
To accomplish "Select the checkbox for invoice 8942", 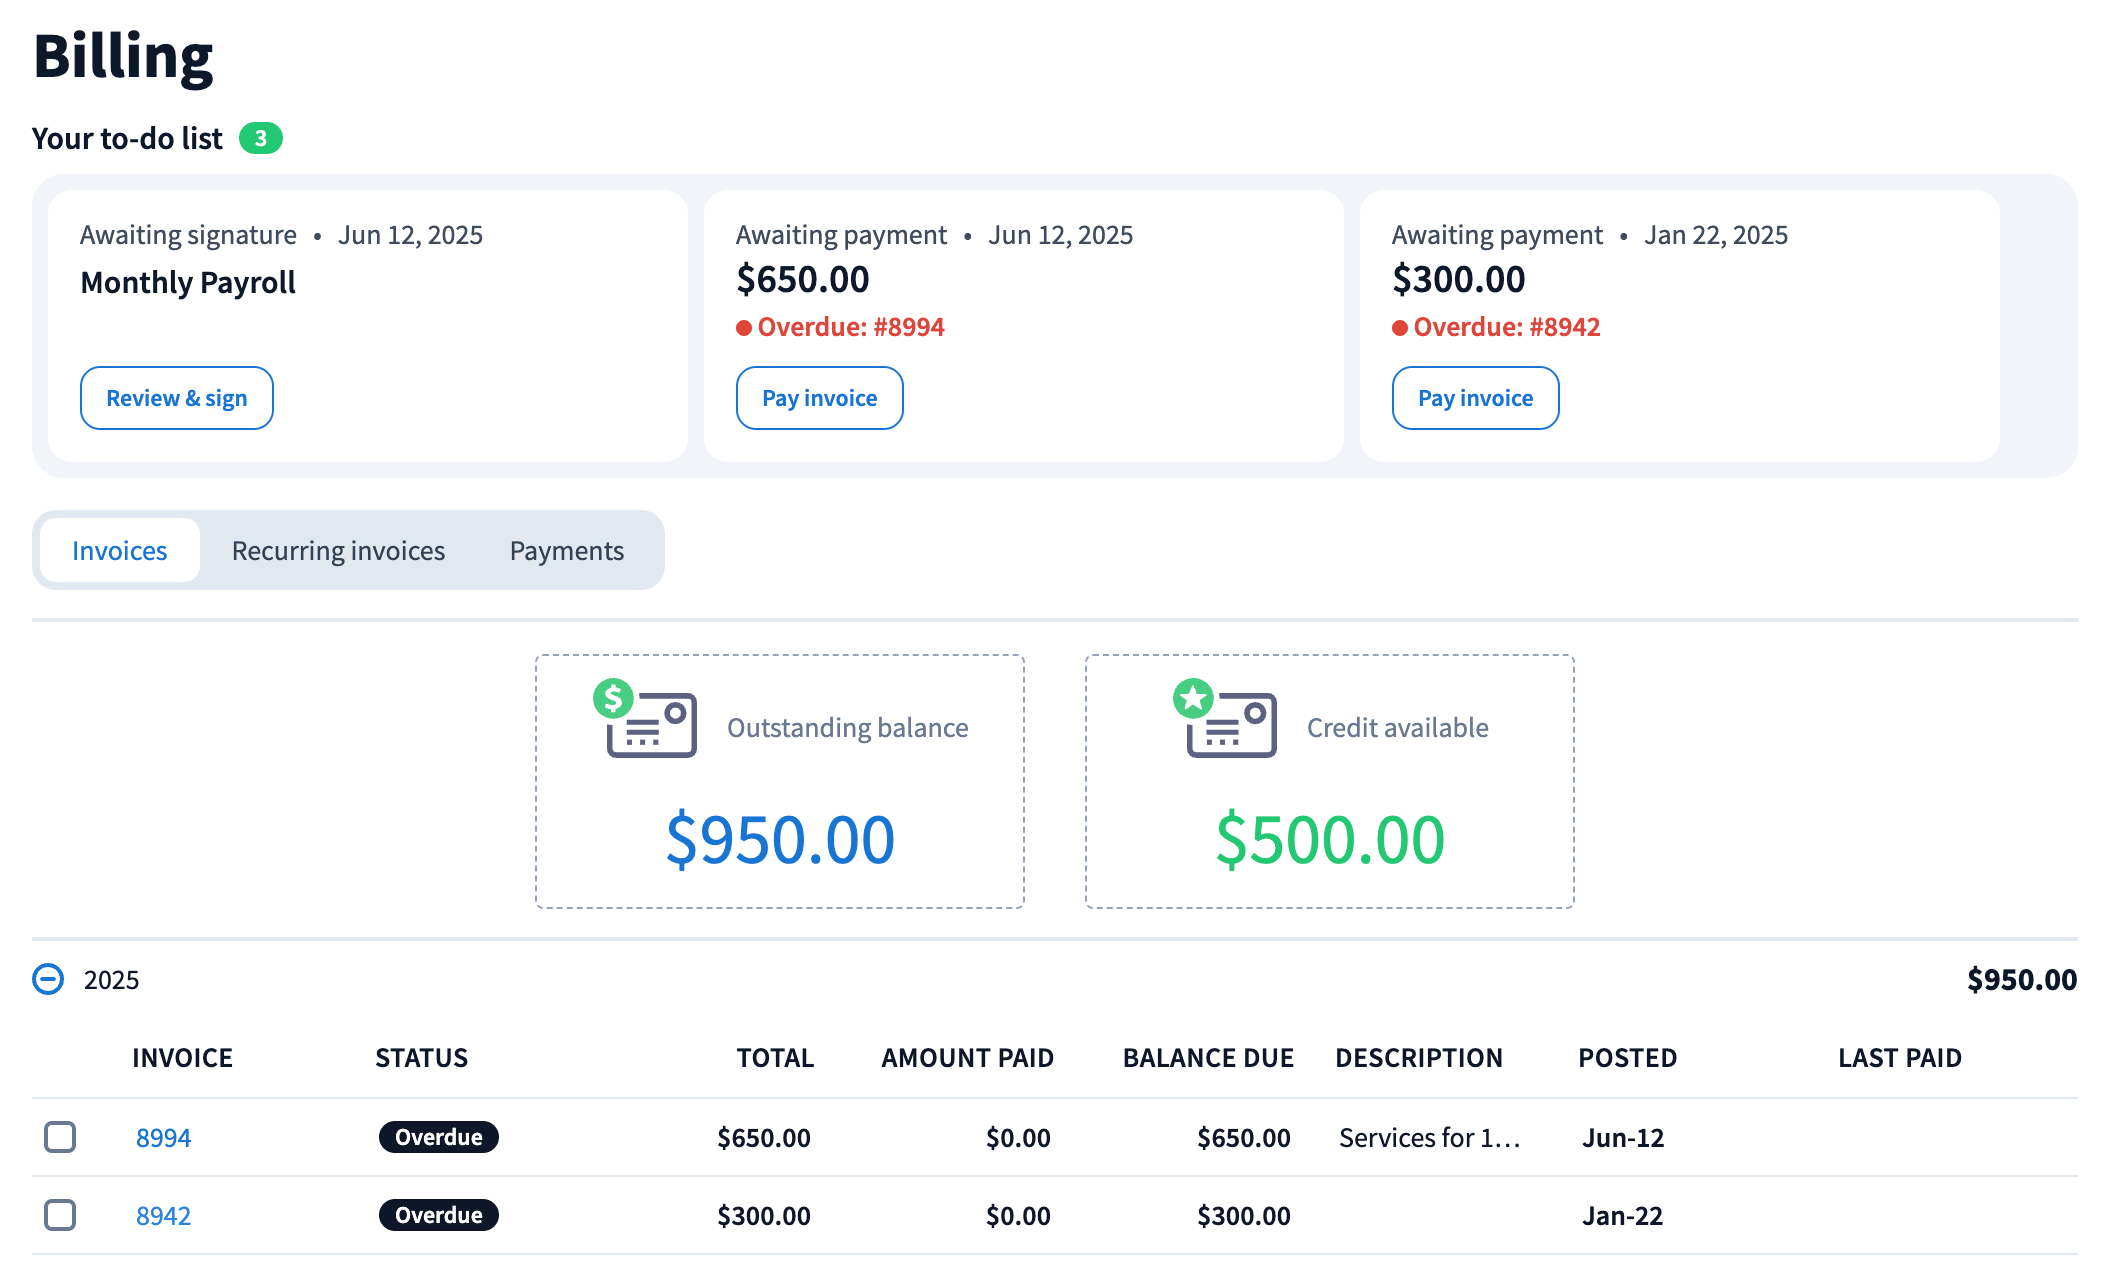I will click(60, 1215).
